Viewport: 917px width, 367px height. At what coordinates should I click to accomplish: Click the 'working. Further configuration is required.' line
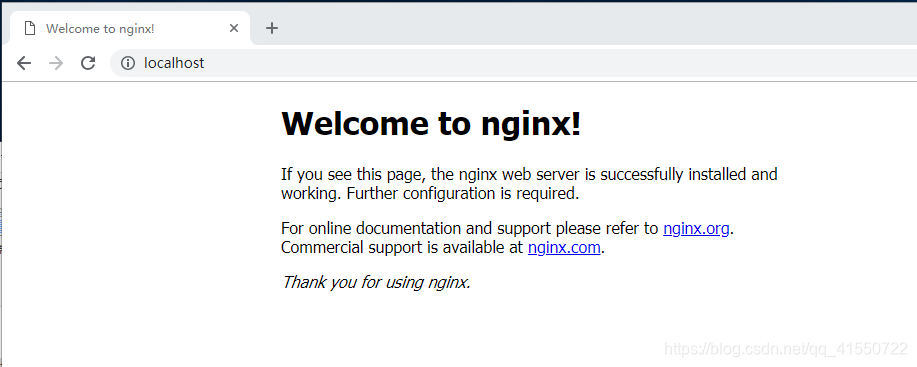(430, 193)
